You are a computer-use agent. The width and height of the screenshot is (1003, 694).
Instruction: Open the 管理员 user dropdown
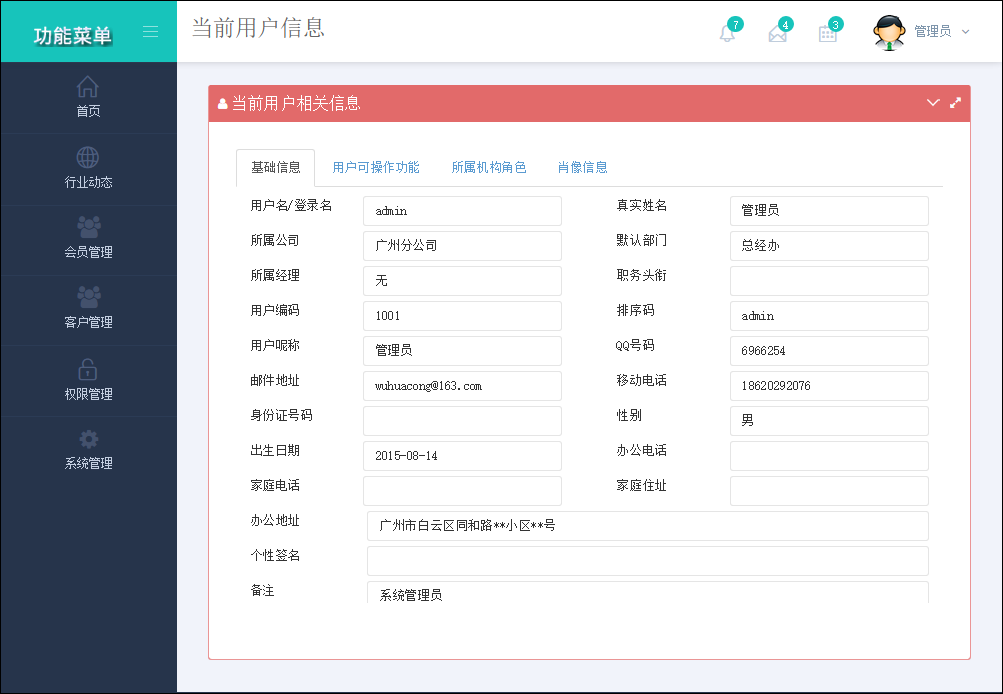[x=941, y=32]
